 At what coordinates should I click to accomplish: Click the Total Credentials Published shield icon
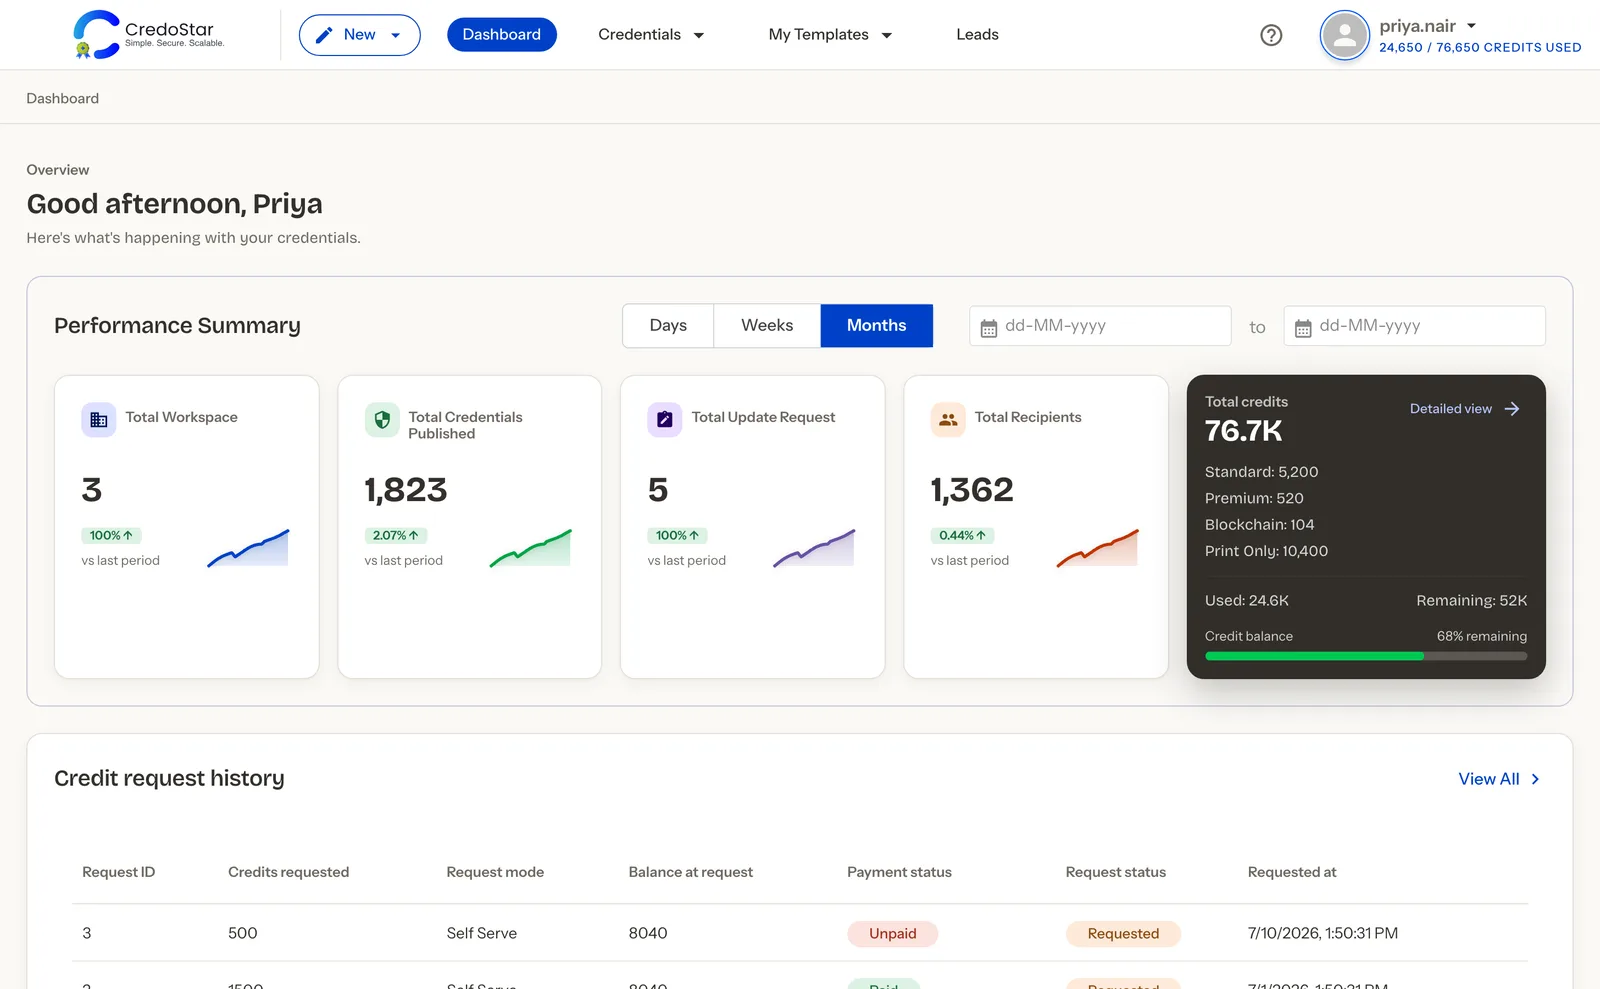point(382,420)
